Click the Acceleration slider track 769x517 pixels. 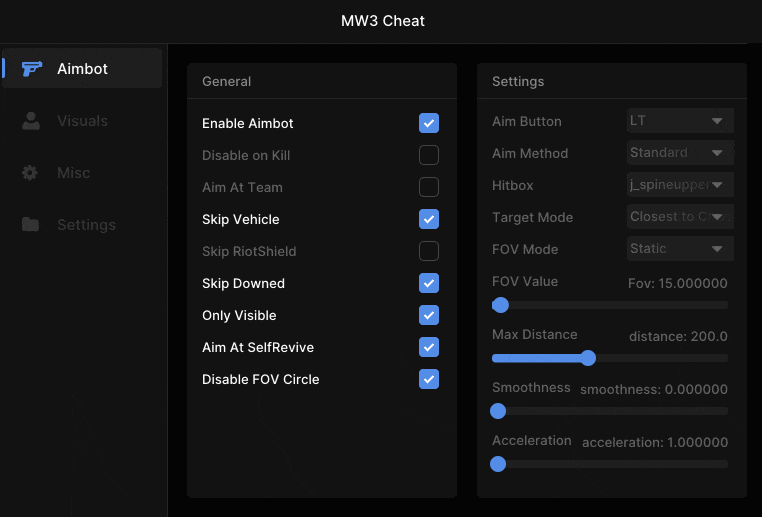610,464
